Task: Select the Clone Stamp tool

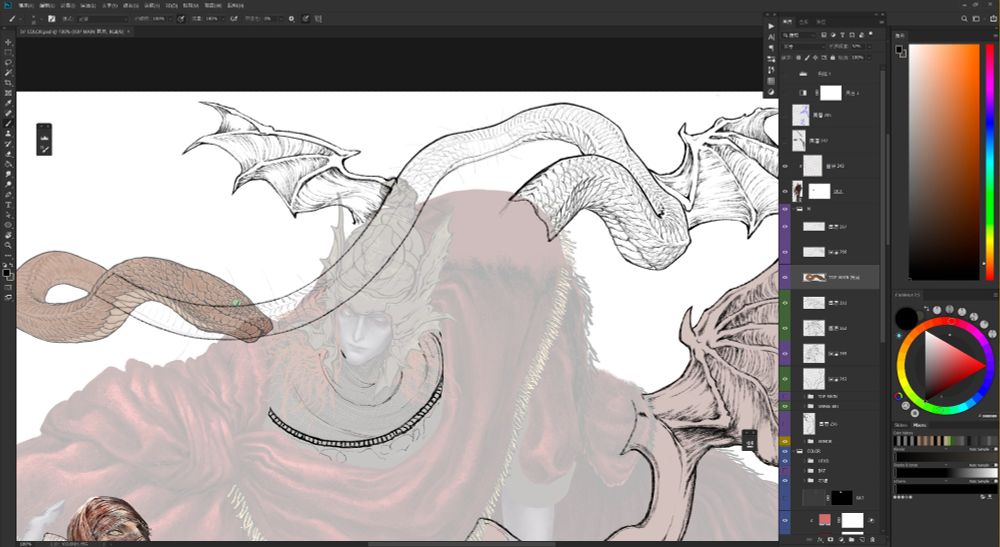Action: pos(8,133)
